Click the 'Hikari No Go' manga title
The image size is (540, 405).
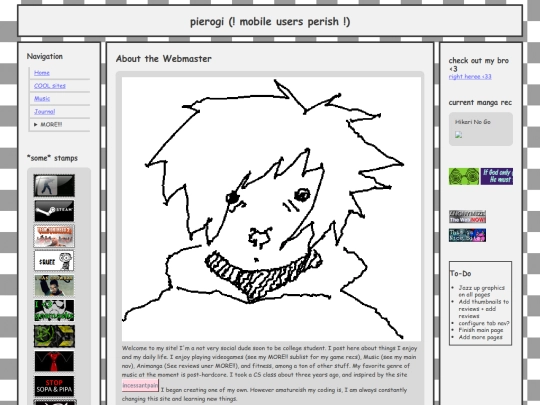pyautogui.click(x=472, y=122)
